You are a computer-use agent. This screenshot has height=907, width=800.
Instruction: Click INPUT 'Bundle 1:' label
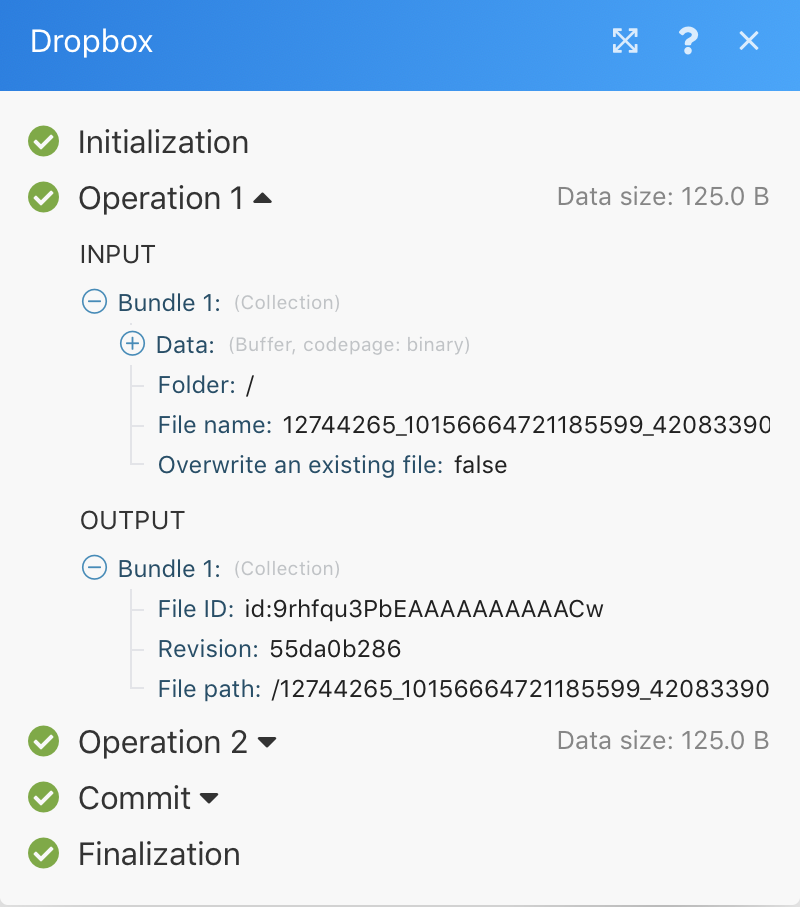click(169, 303)
